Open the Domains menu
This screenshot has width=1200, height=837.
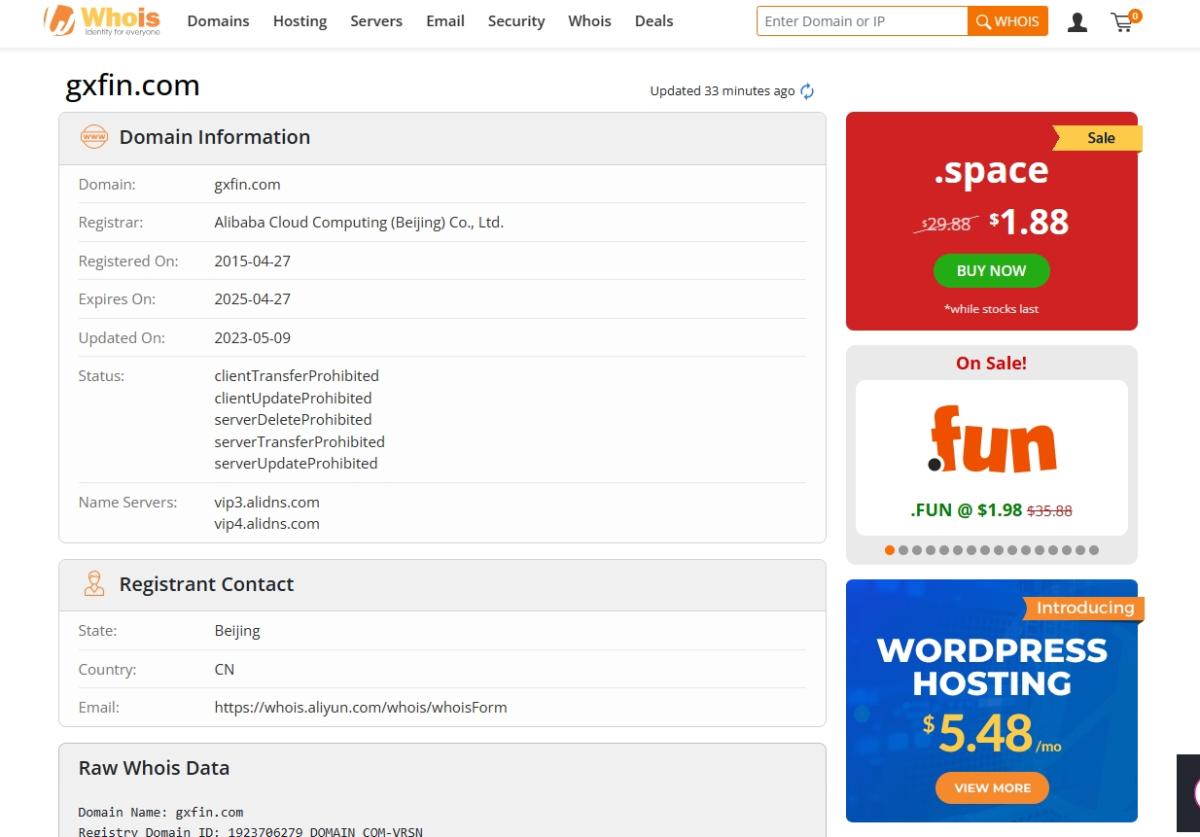coord(218,21)
